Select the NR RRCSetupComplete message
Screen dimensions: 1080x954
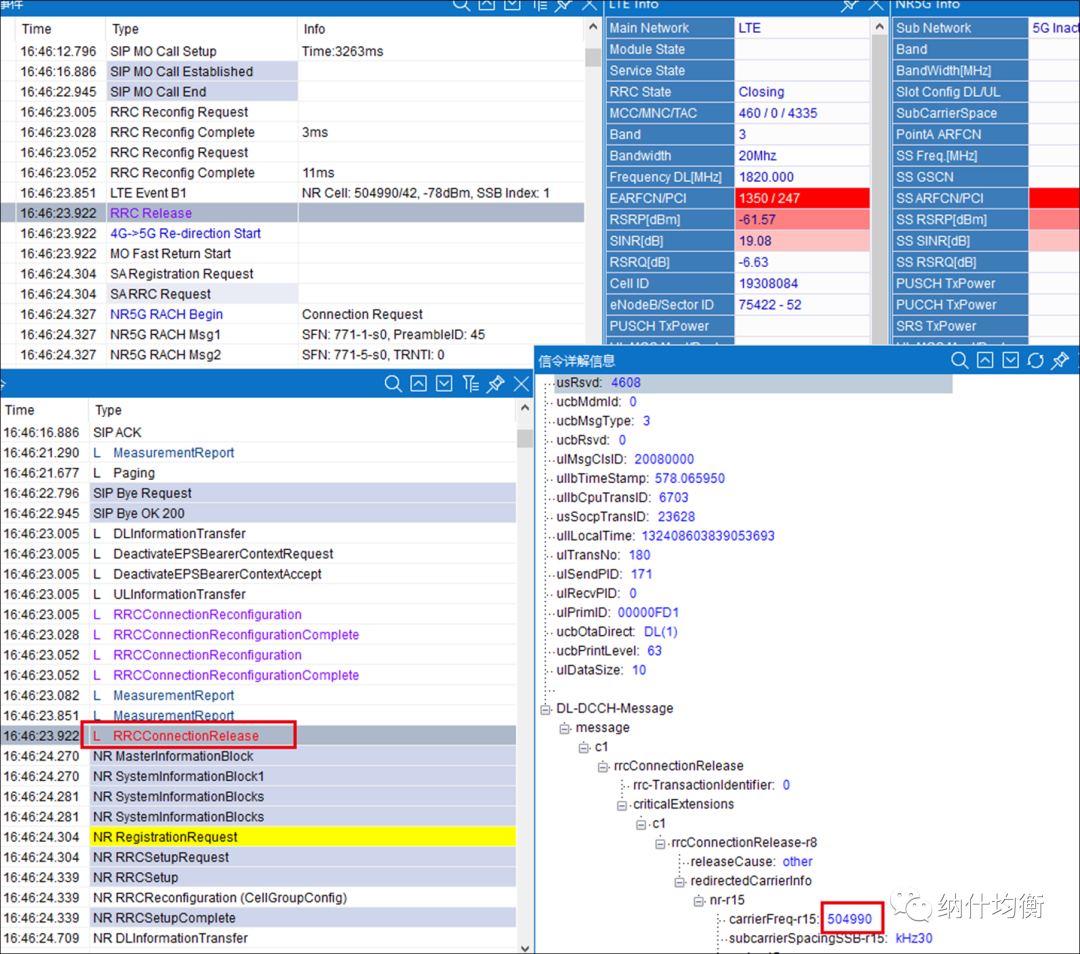pos(258,918)
